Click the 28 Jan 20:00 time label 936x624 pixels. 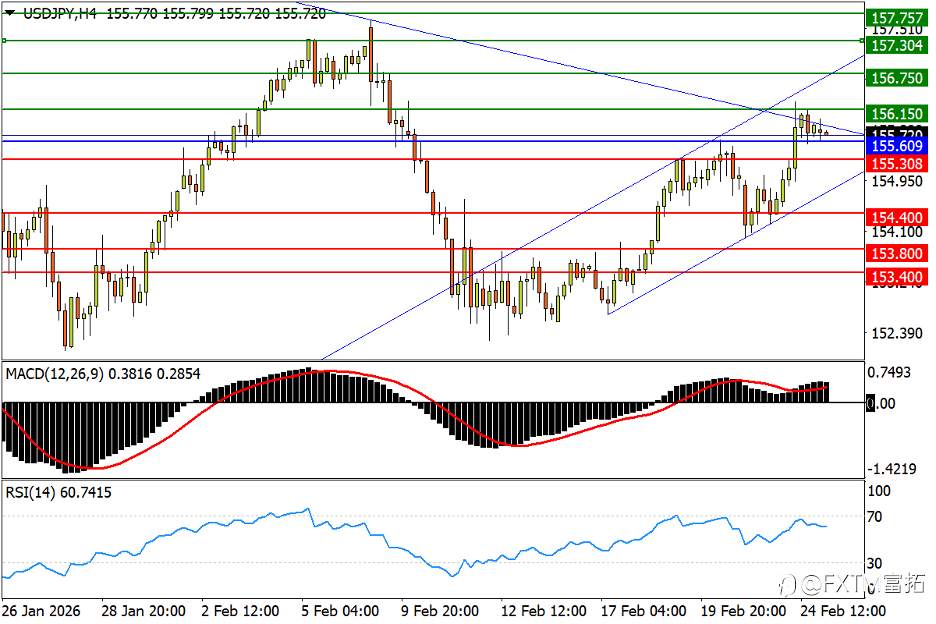(143, 611)
